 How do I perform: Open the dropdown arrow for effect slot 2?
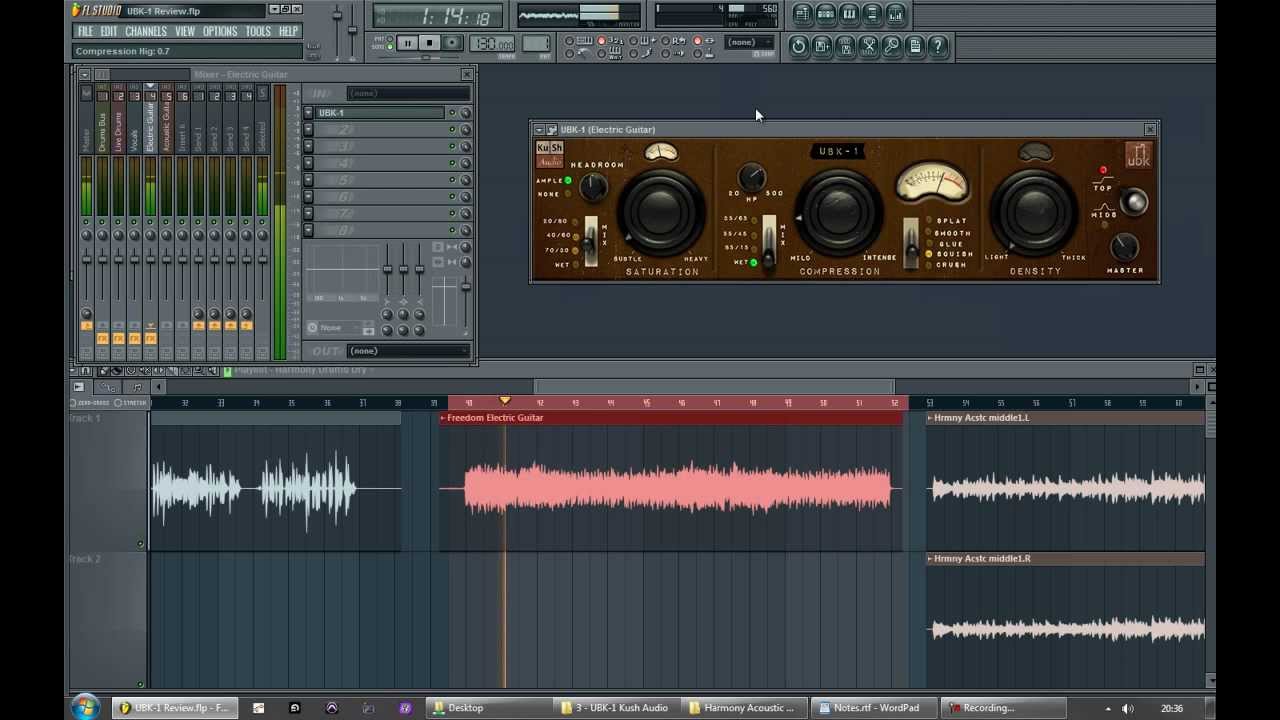coord(309,130)
